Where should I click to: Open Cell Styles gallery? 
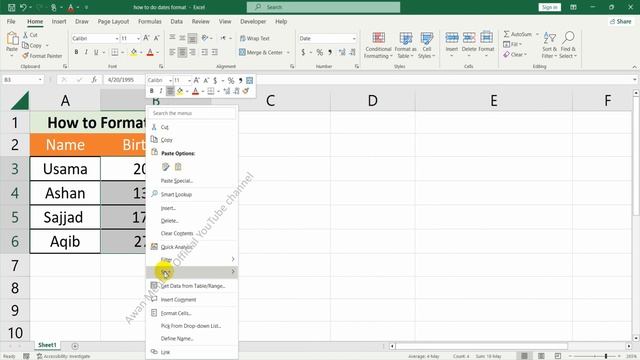[x=427, y=45]
